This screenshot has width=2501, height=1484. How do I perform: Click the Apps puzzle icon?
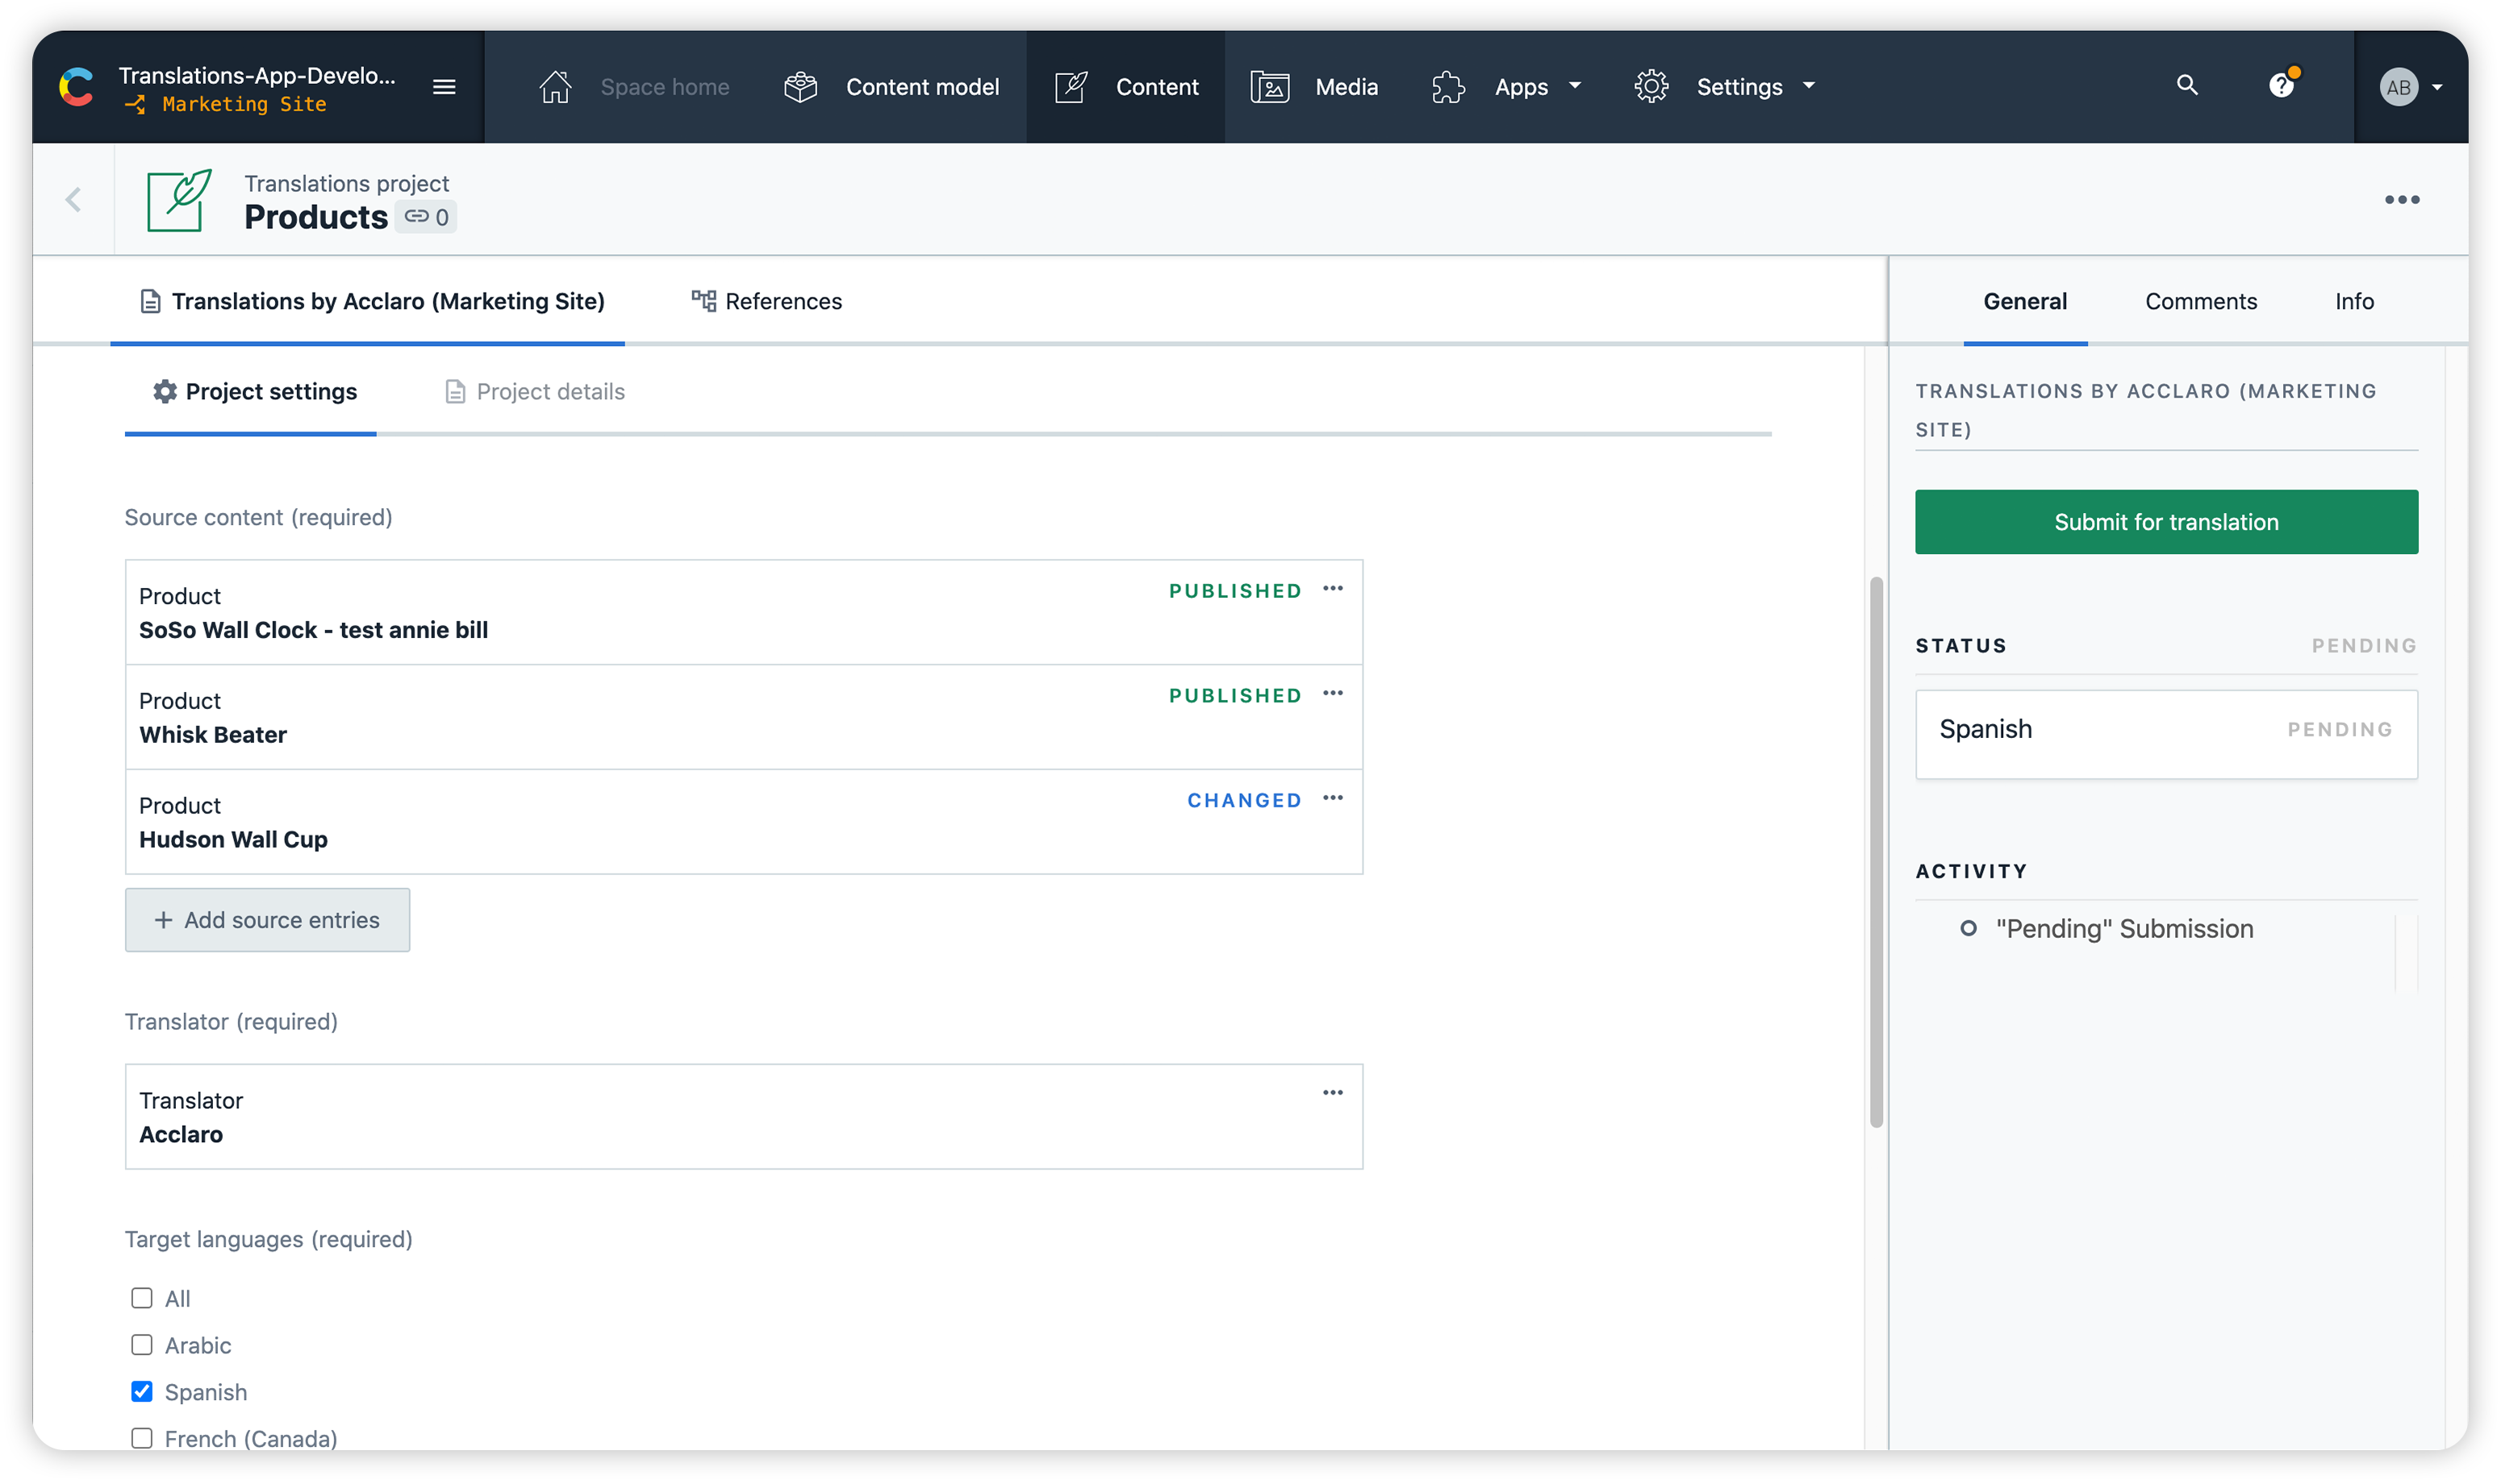(1447, 86)
